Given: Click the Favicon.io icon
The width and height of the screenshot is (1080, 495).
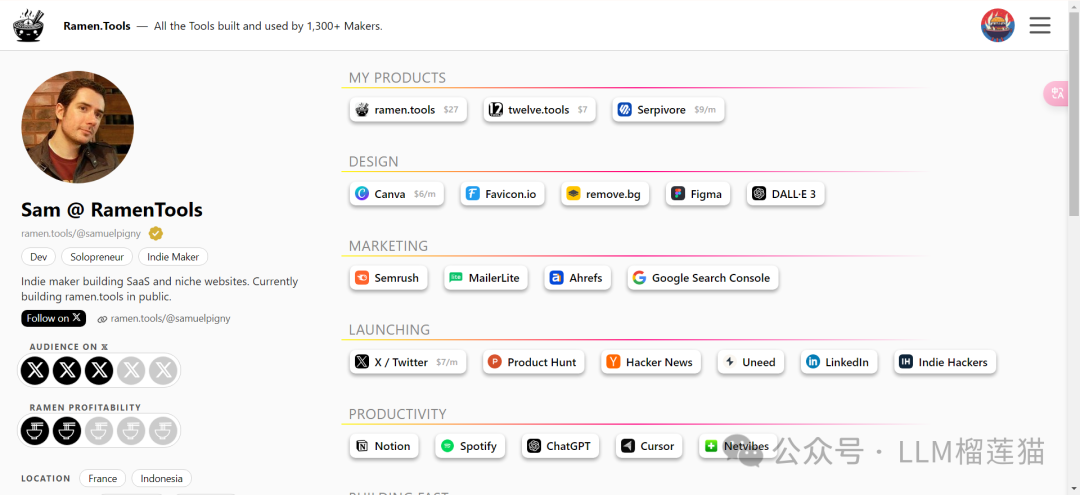Looking at the screenshot, I should pos(472,194).
